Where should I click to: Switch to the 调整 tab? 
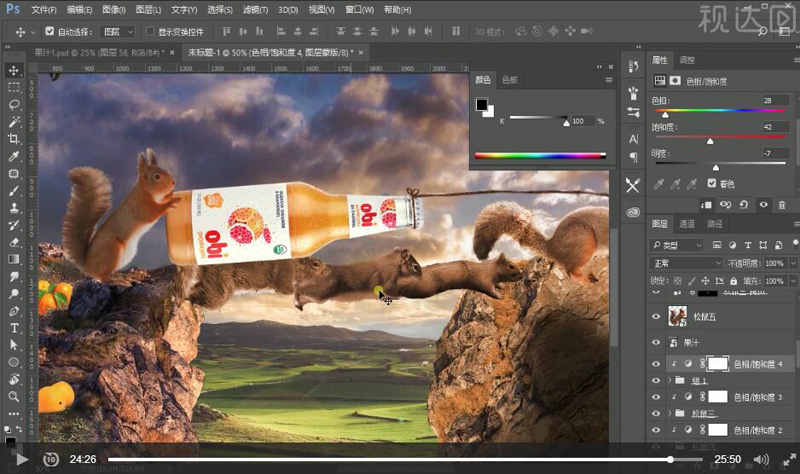(687, 60)
